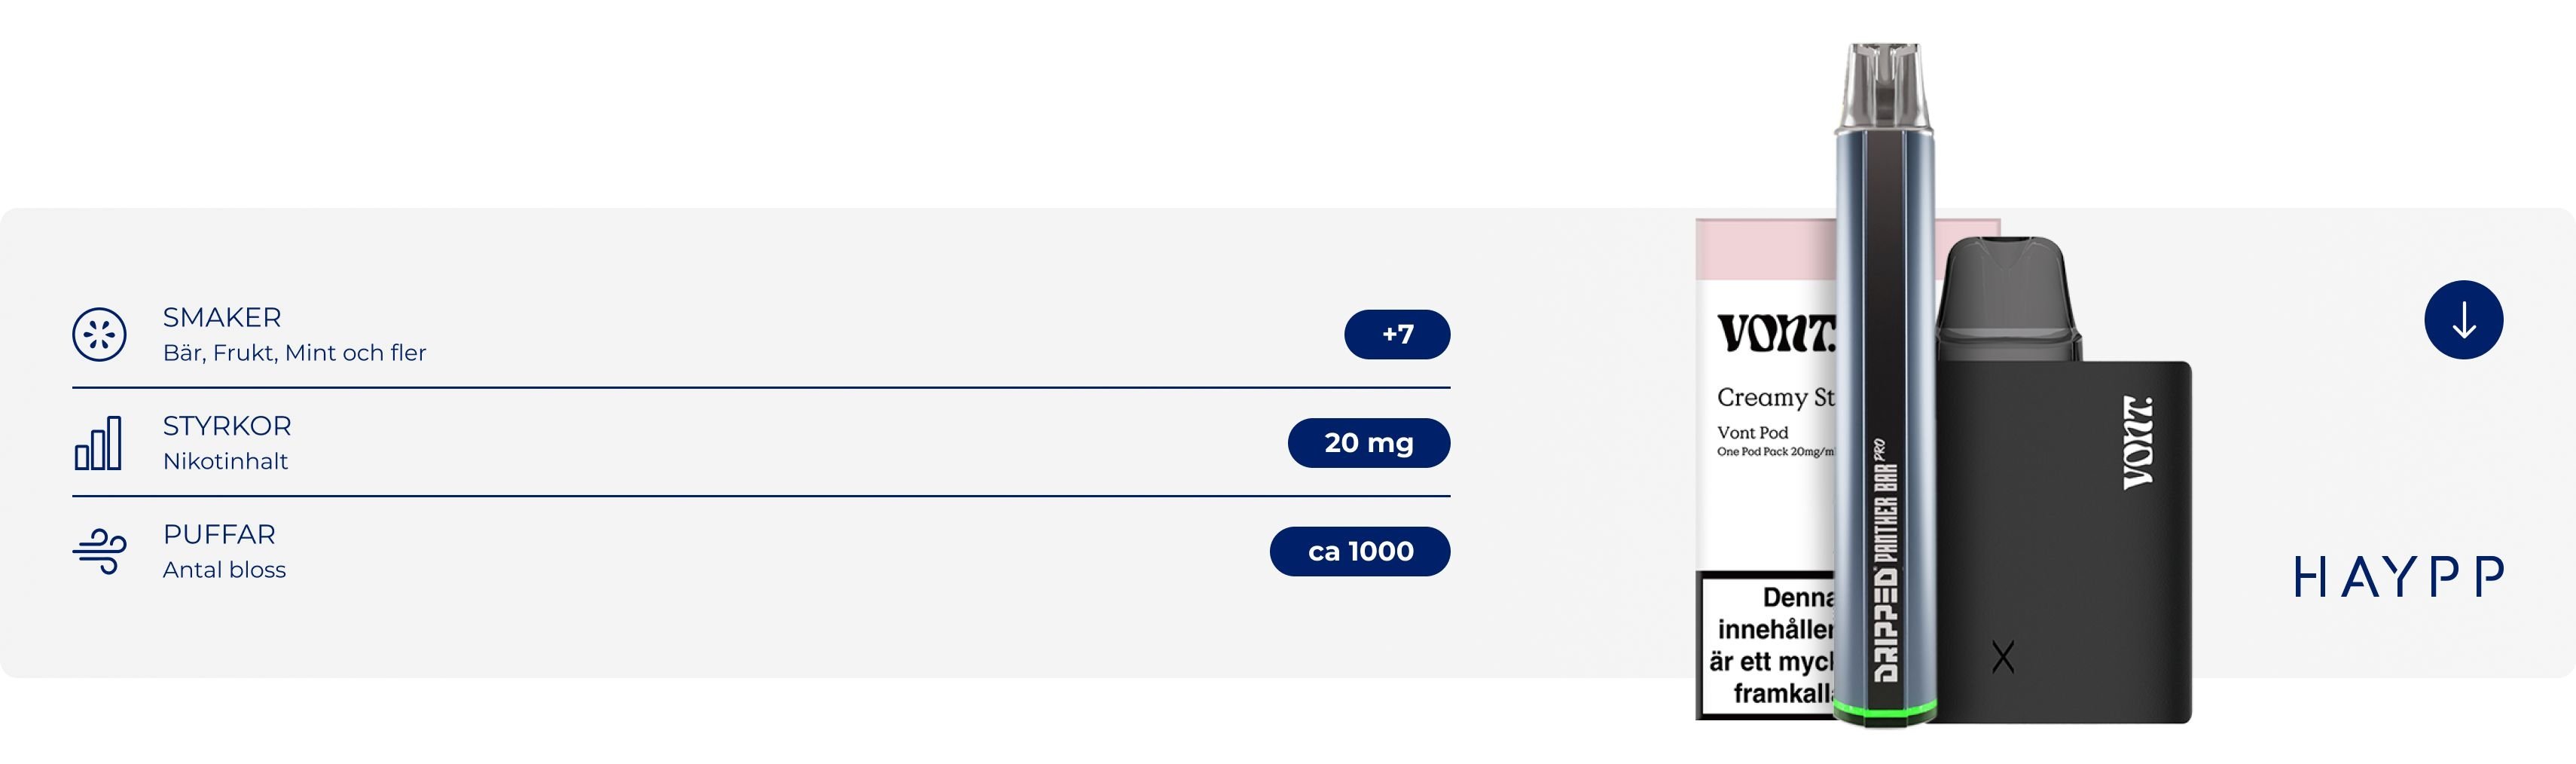This screenshot has width=2576, height=764.
Task: Click the Dripped Panther Bar Pro vape pen
Action: [x=1884, y=385]
